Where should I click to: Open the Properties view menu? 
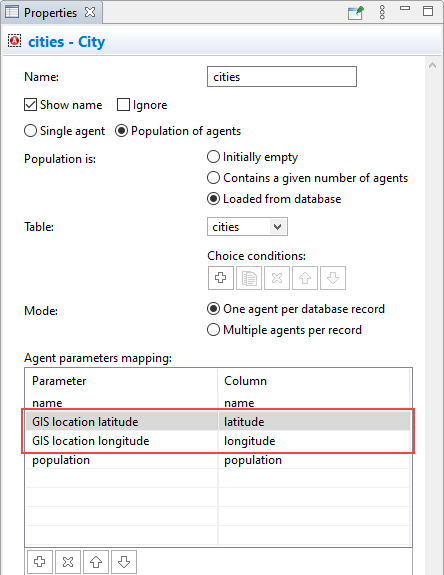(x=382, y=12)
